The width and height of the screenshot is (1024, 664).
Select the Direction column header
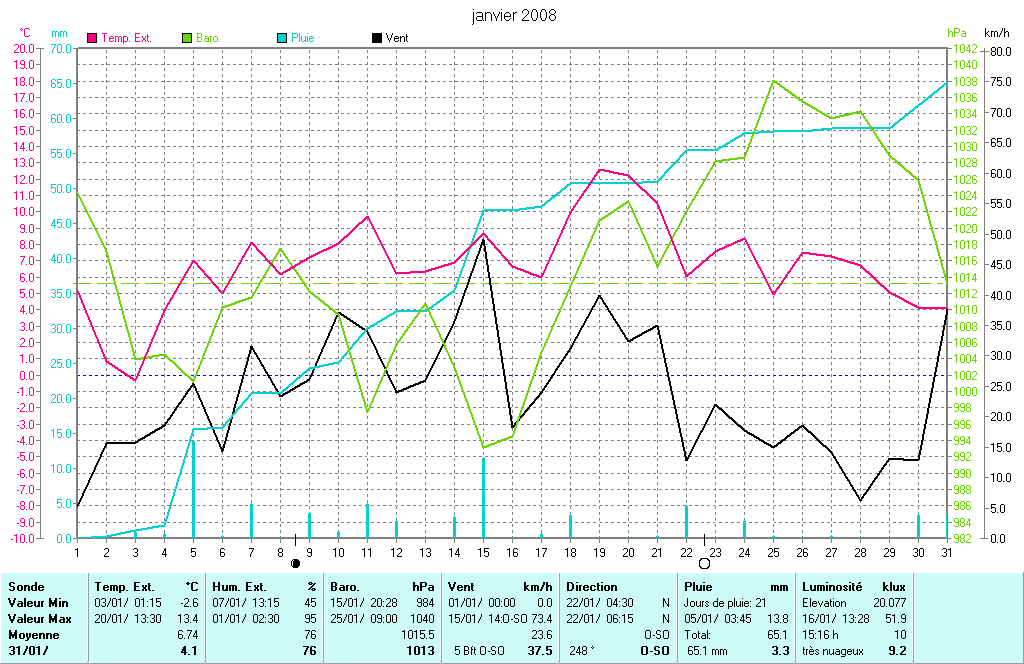tap(592, 587)
